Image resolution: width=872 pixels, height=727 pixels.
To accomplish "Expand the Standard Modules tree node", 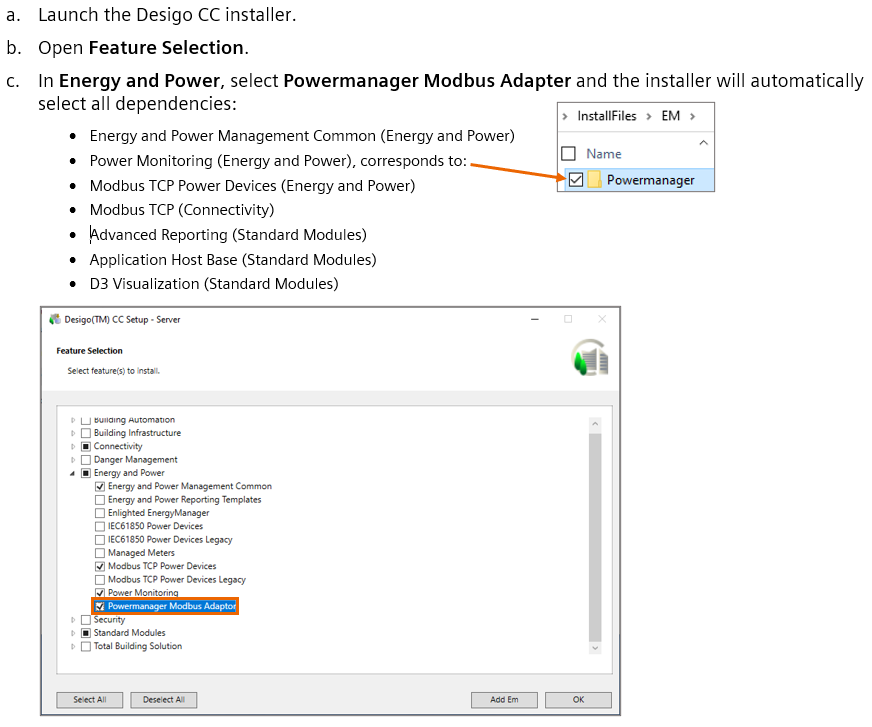I will pyautogui.click(x=73, y=633).
